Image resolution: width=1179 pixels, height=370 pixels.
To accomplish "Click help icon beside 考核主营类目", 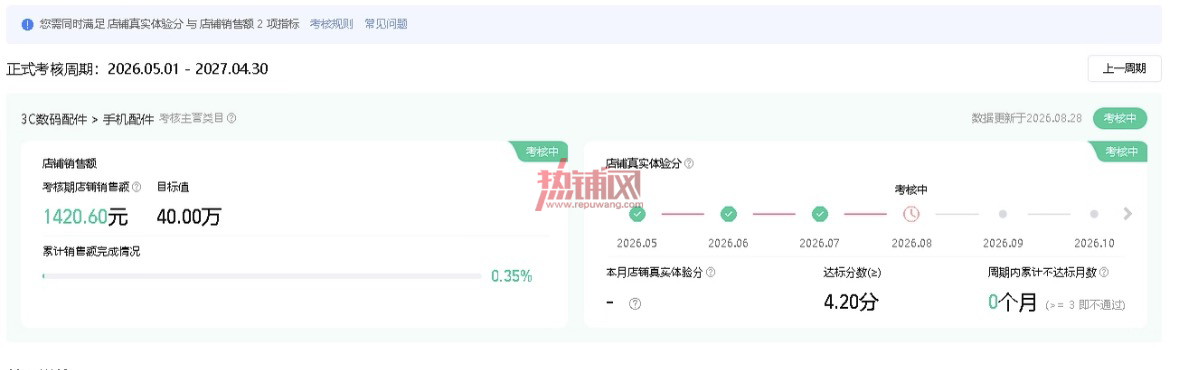I will click(x=232, y=118).
